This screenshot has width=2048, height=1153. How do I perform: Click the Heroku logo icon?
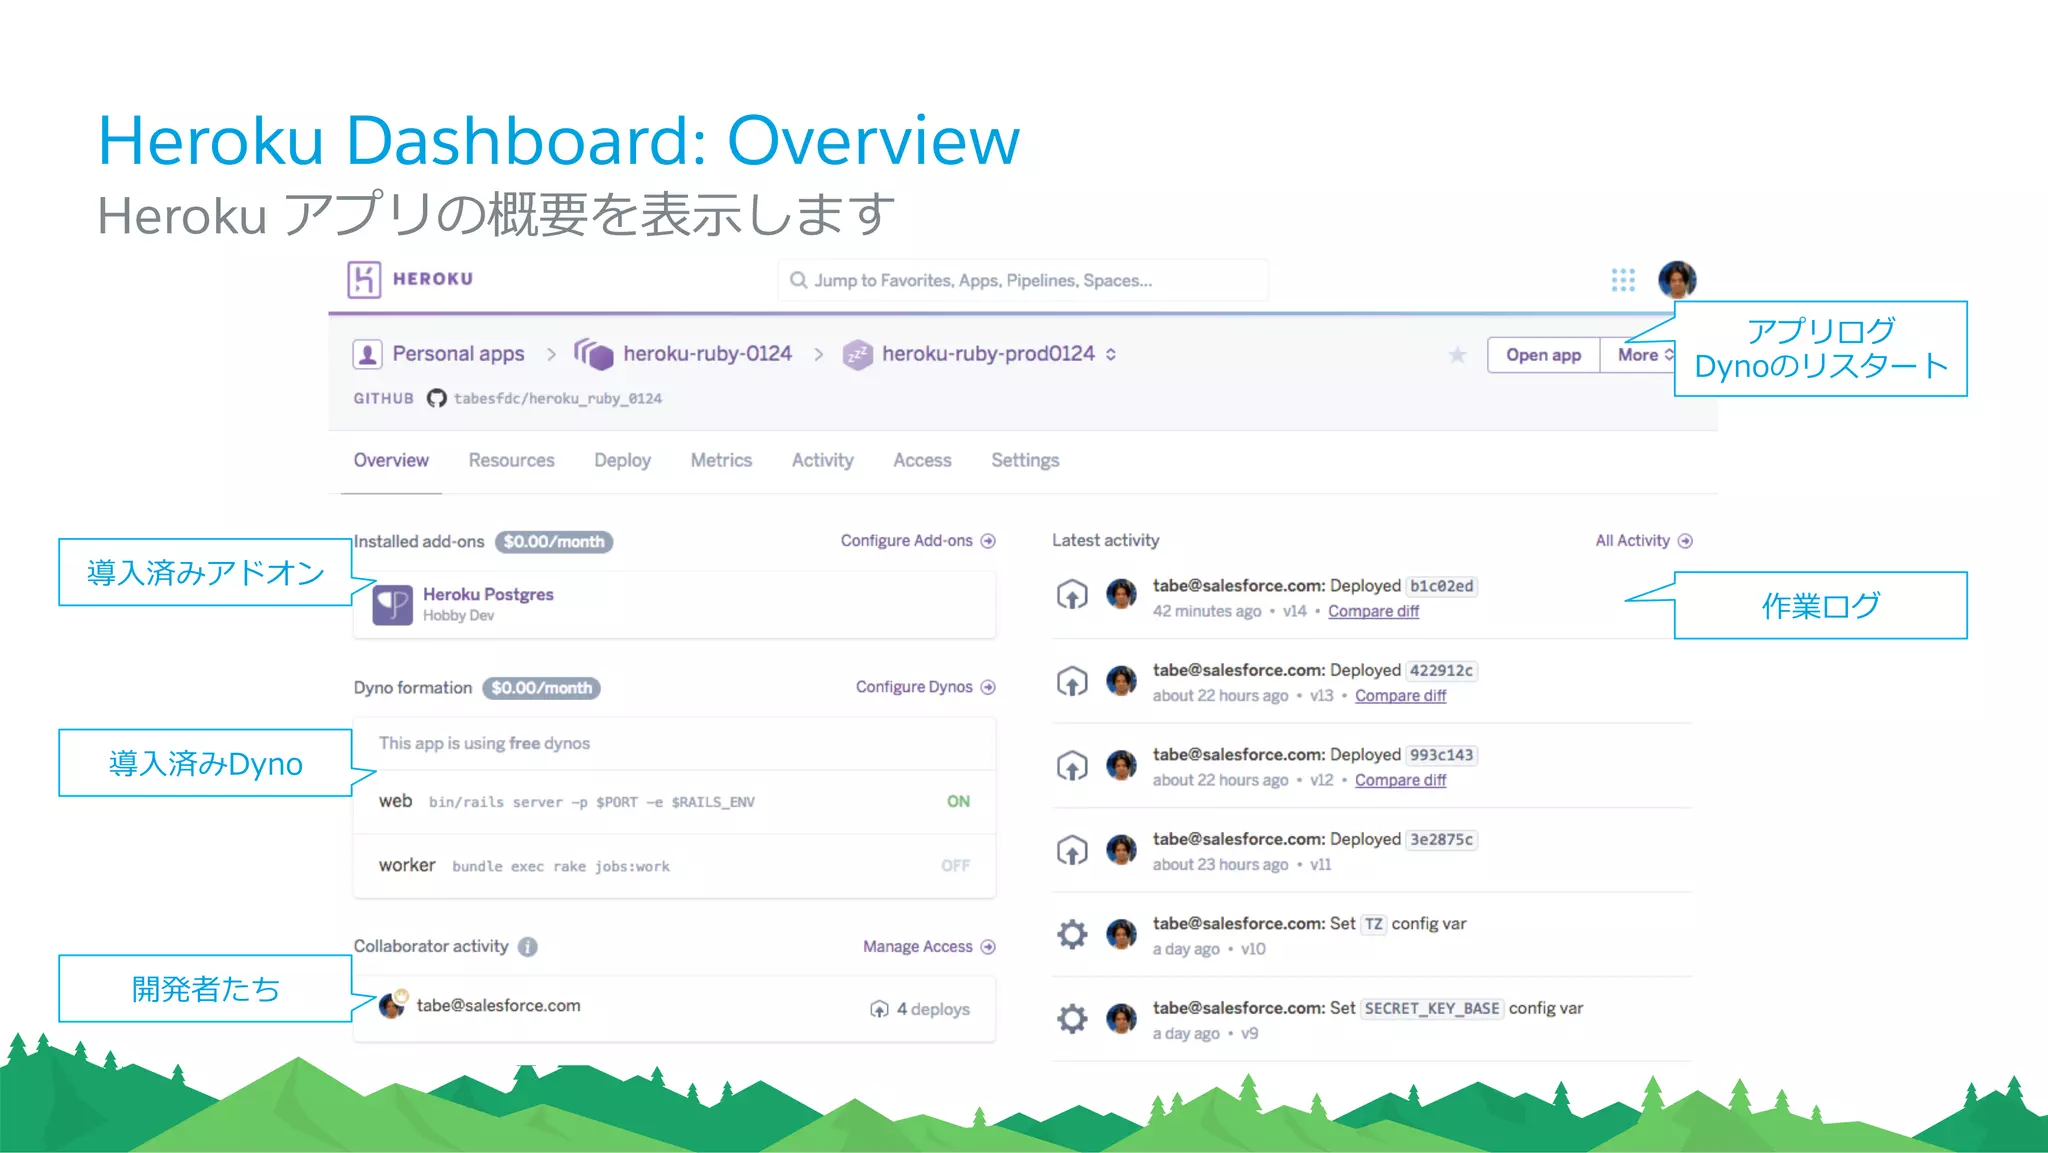[x=364, y=279]
